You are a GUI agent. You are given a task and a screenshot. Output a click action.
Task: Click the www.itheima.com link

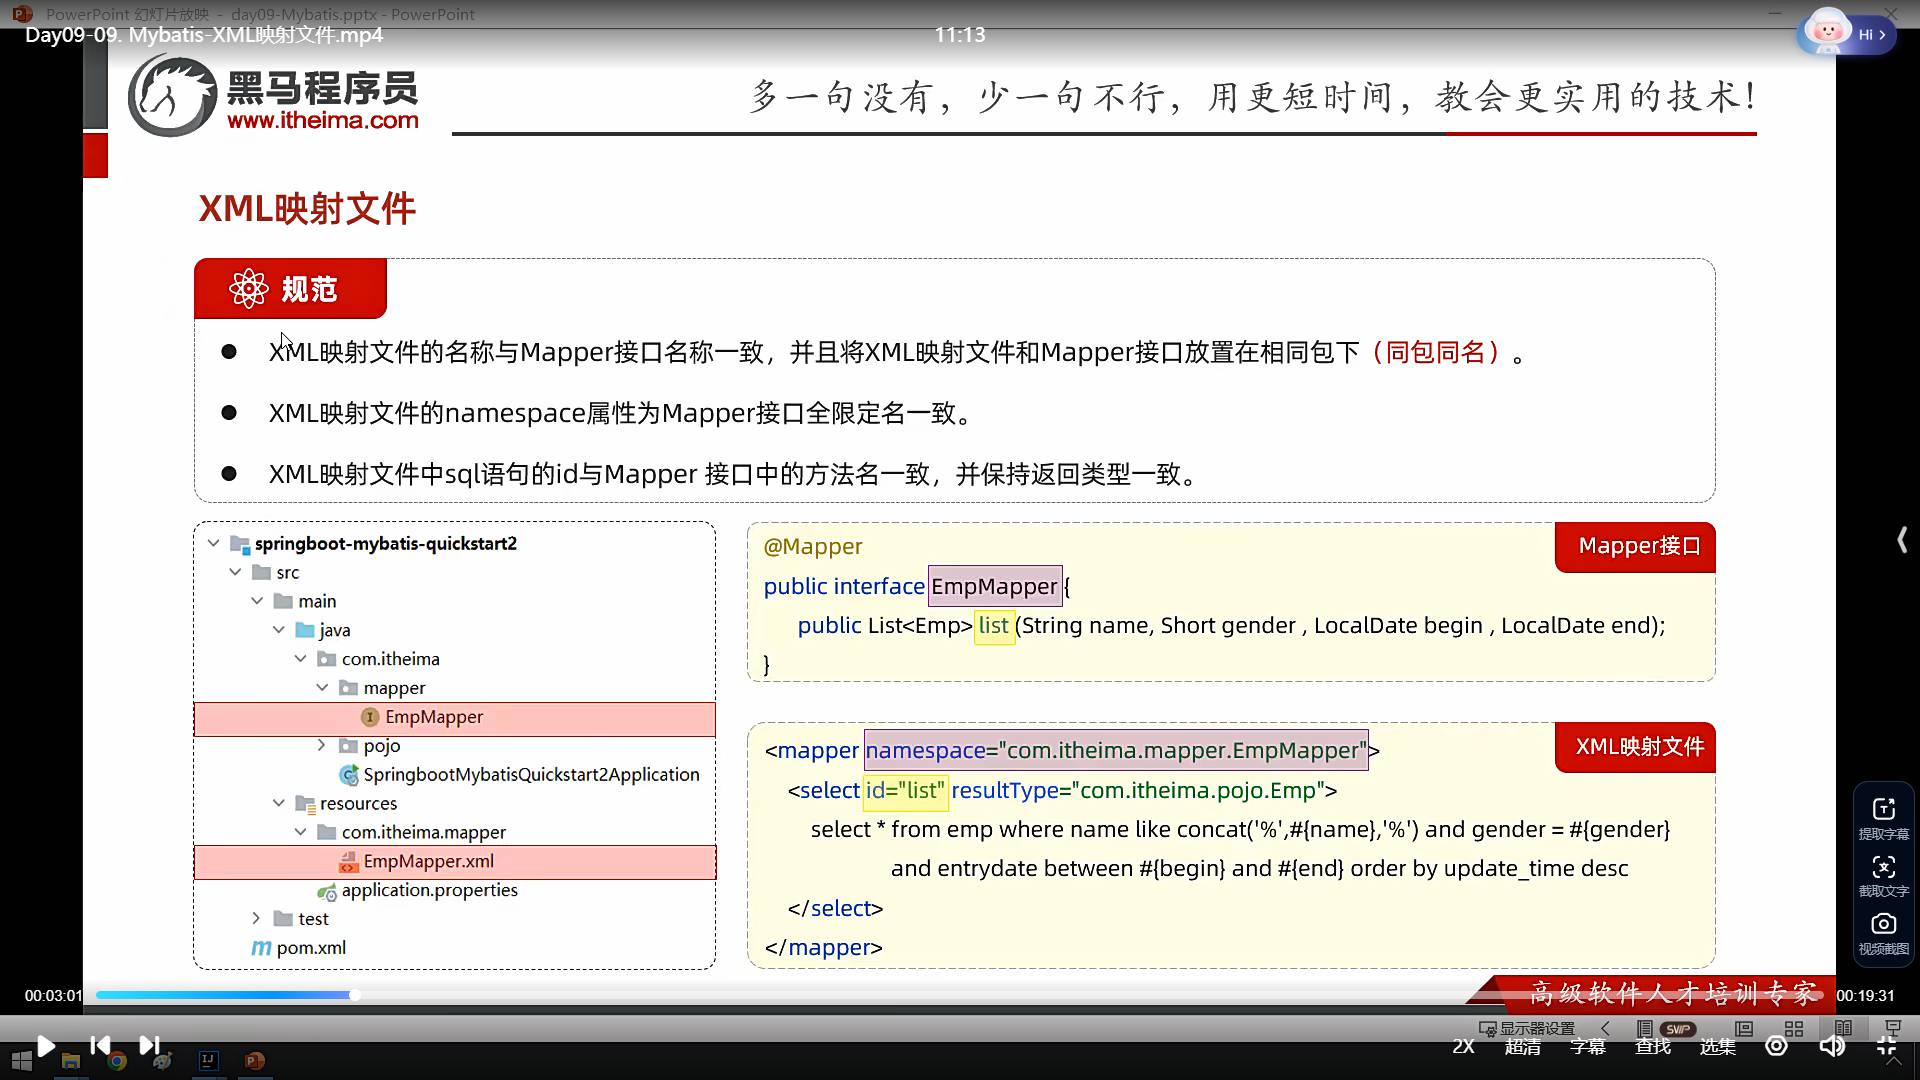tap(323, 120)
